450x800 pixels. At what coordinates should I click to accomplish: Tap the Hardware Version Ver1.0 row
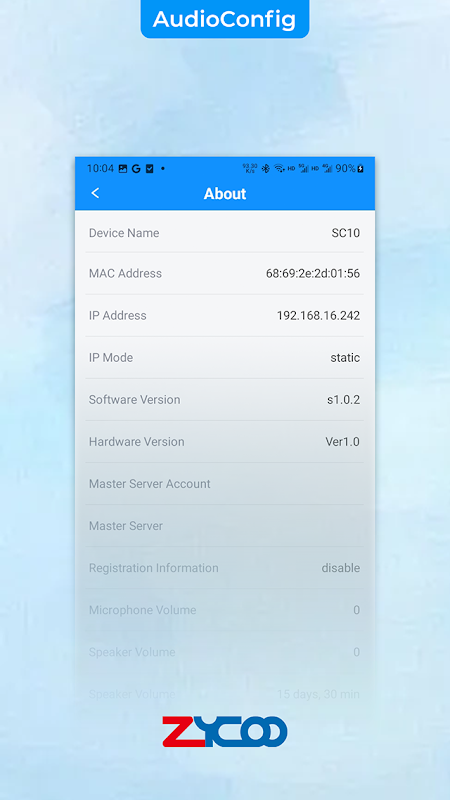tap(225, 442)
